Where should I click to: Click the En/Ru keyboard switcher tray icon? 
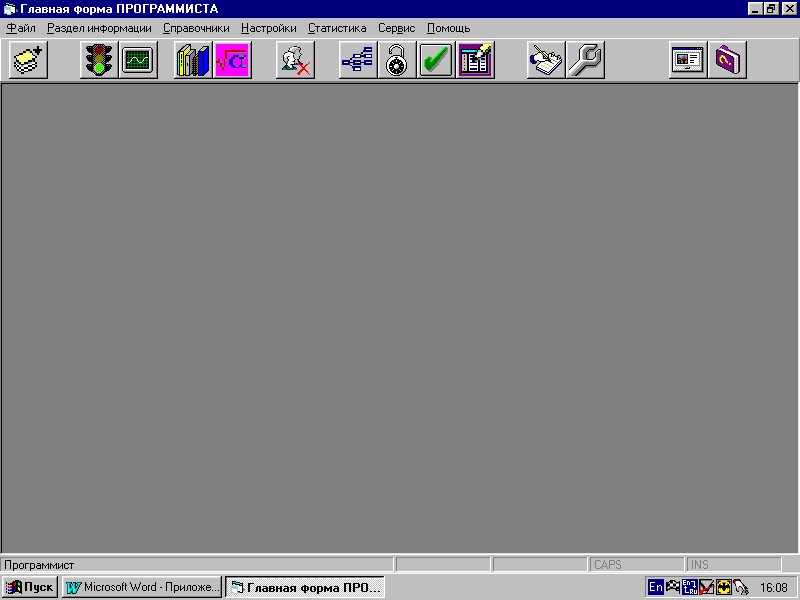pyautogui.click(x=690, y=587)
